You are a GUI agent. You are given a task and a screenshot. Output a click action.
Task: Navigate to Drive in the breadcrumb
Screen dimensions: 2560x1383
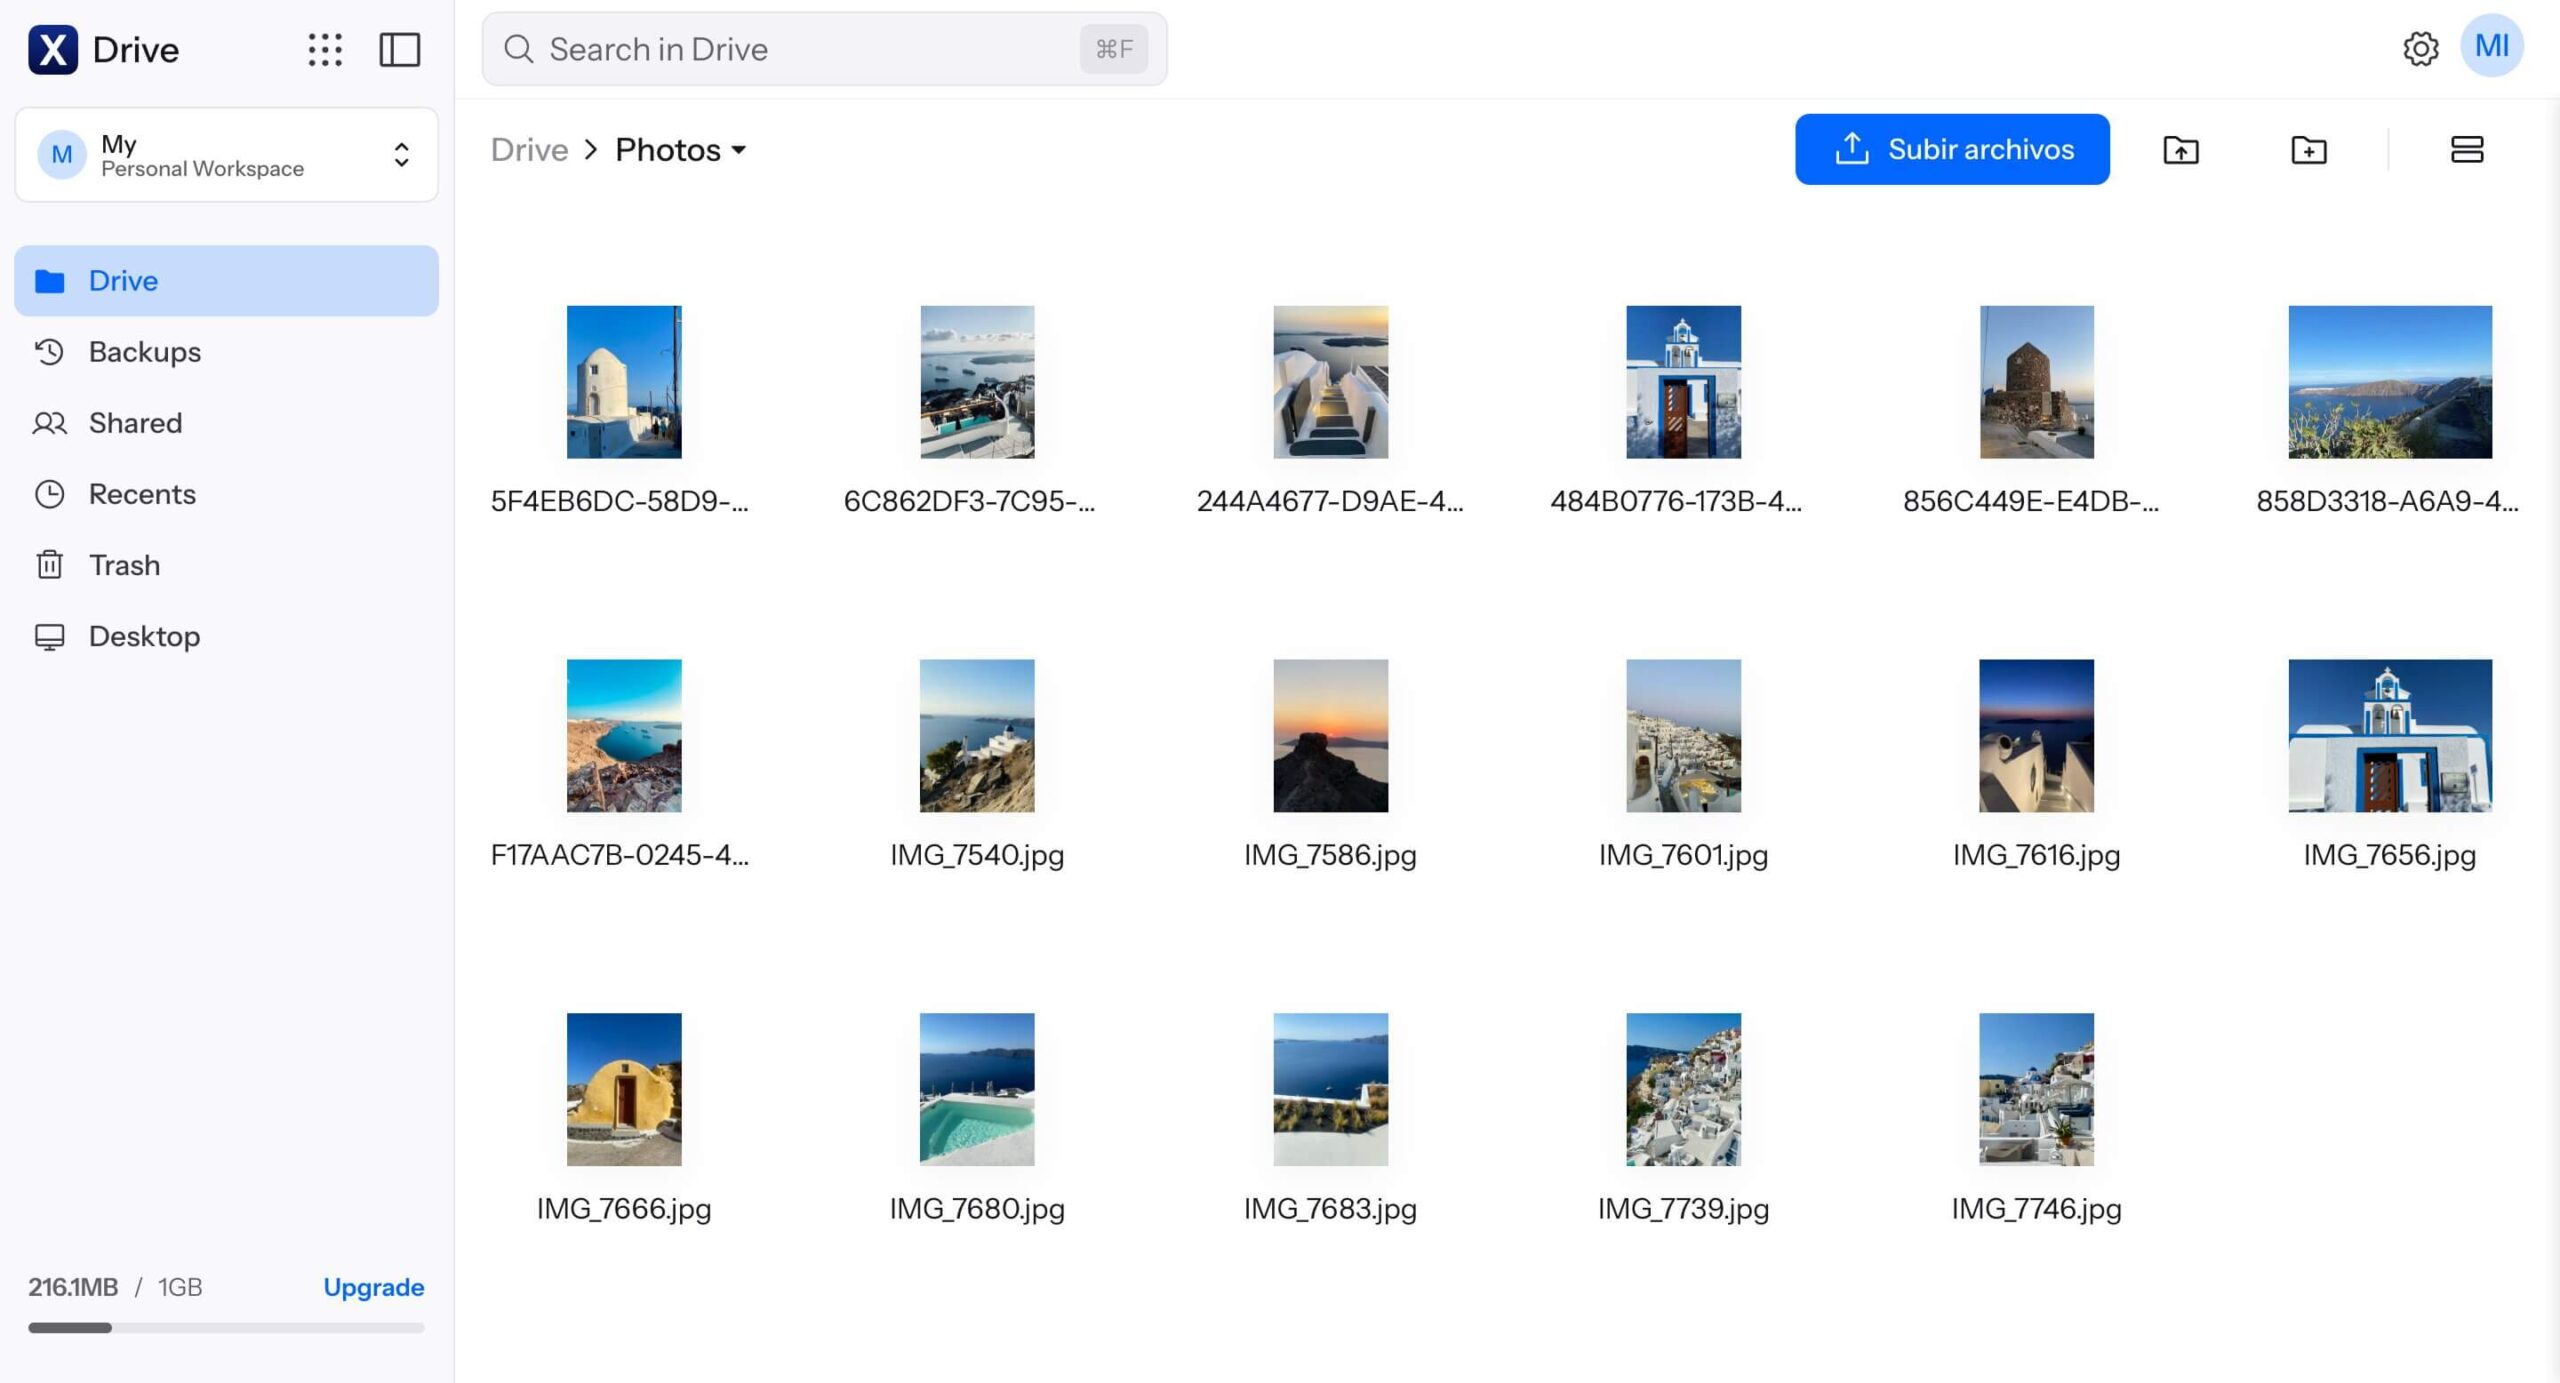coord(528,150)
